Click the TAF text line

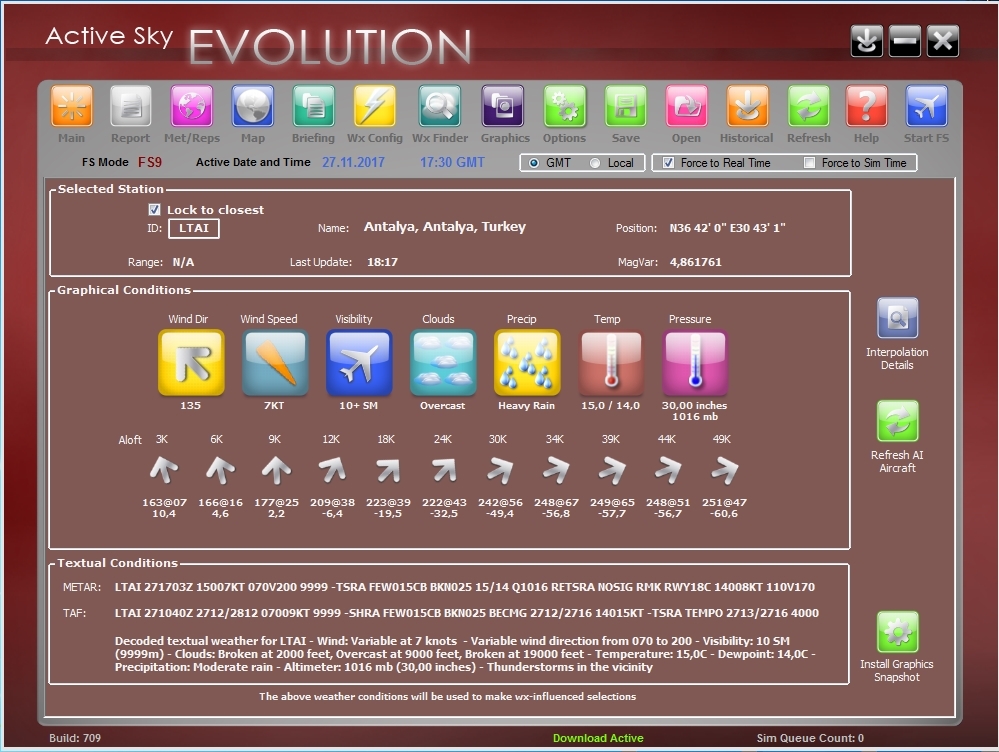(x=466, y=613)
